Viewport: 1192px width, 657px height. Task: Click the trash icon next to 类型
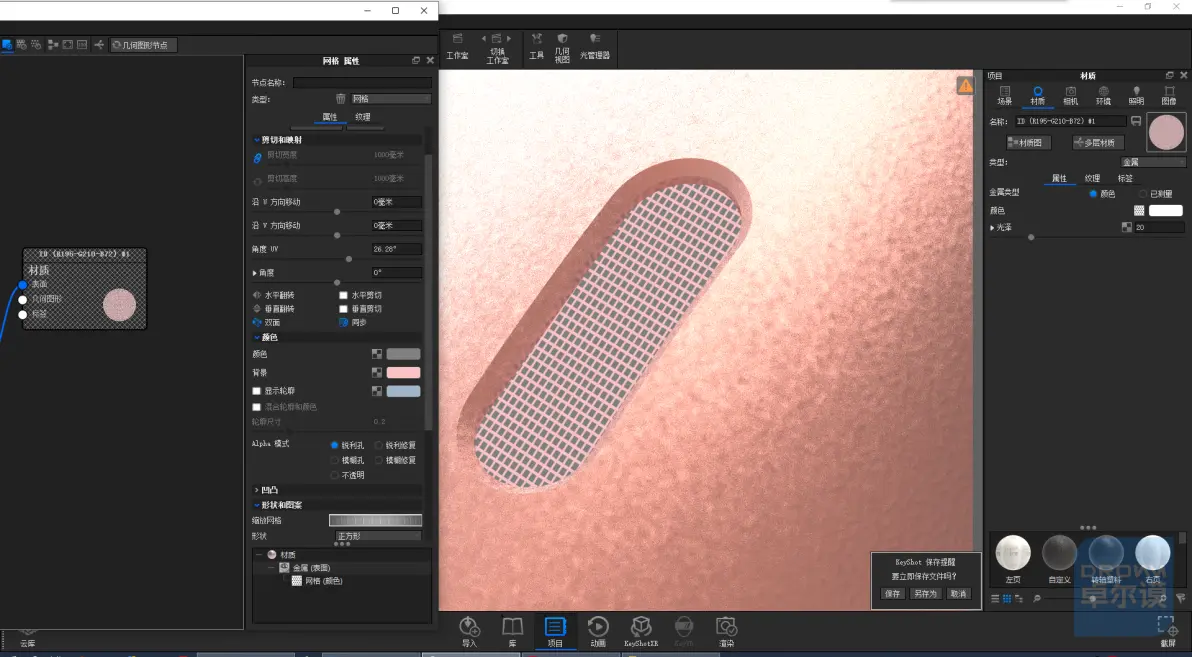point(341,99)
